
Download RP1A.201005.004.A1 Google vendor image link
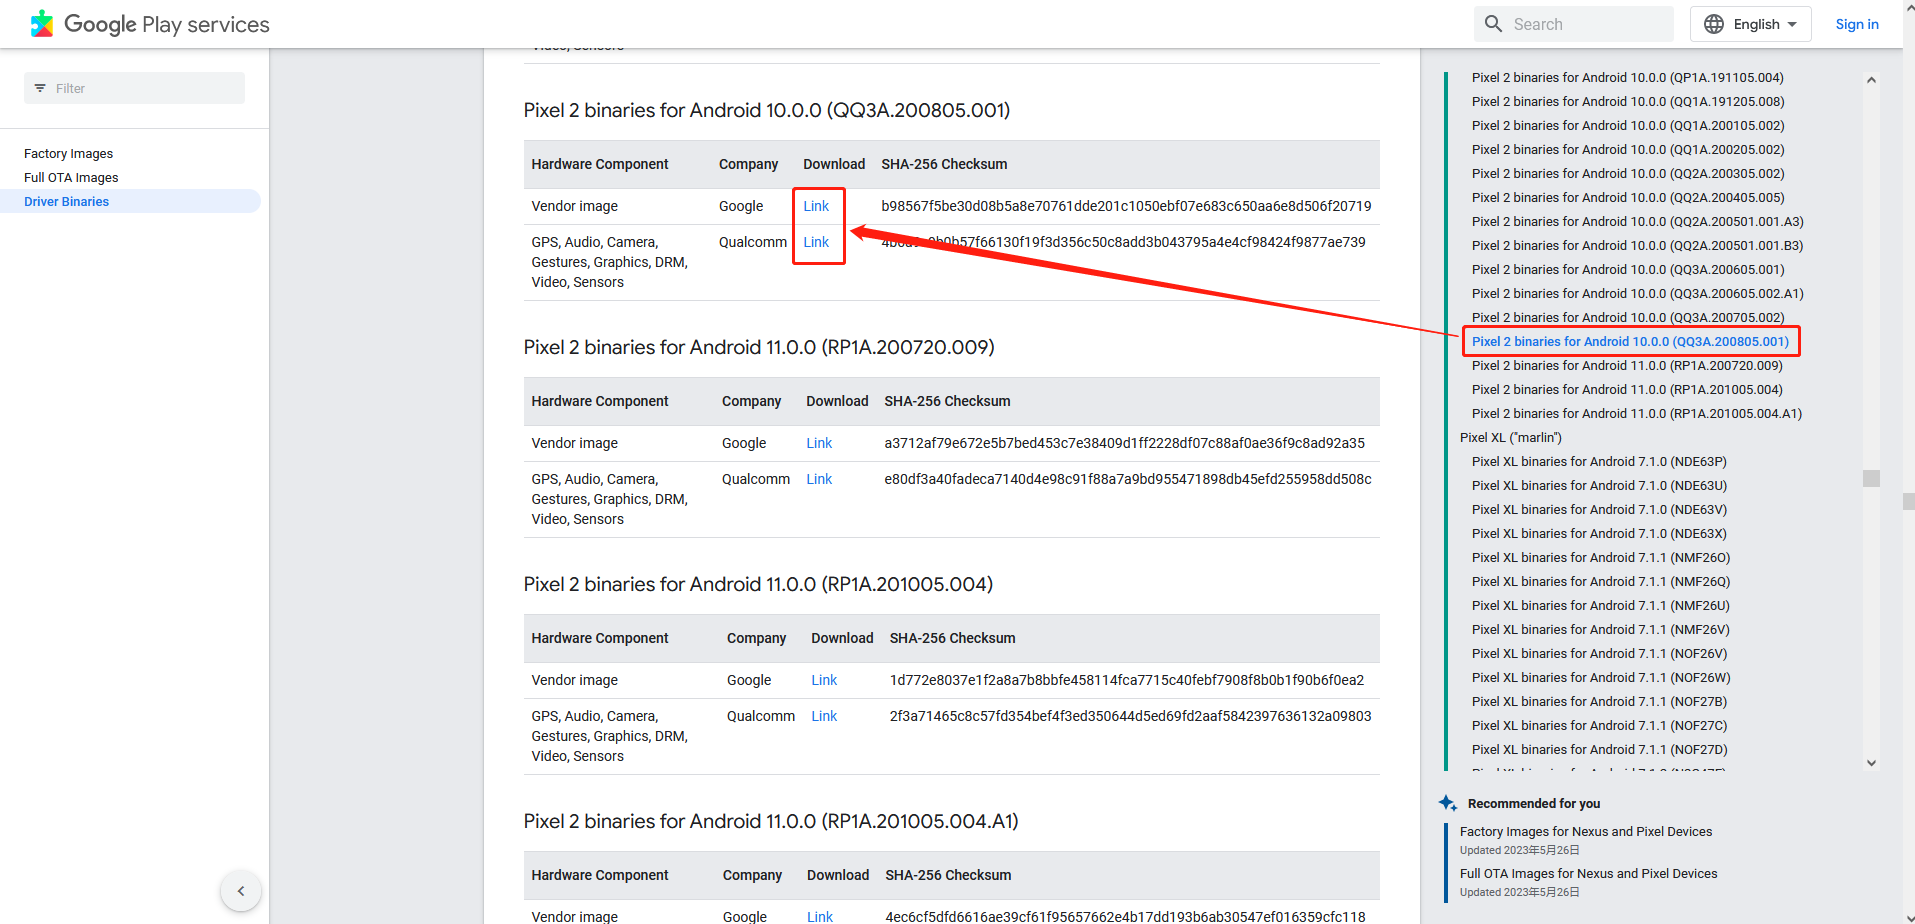[x=820, y=916]
